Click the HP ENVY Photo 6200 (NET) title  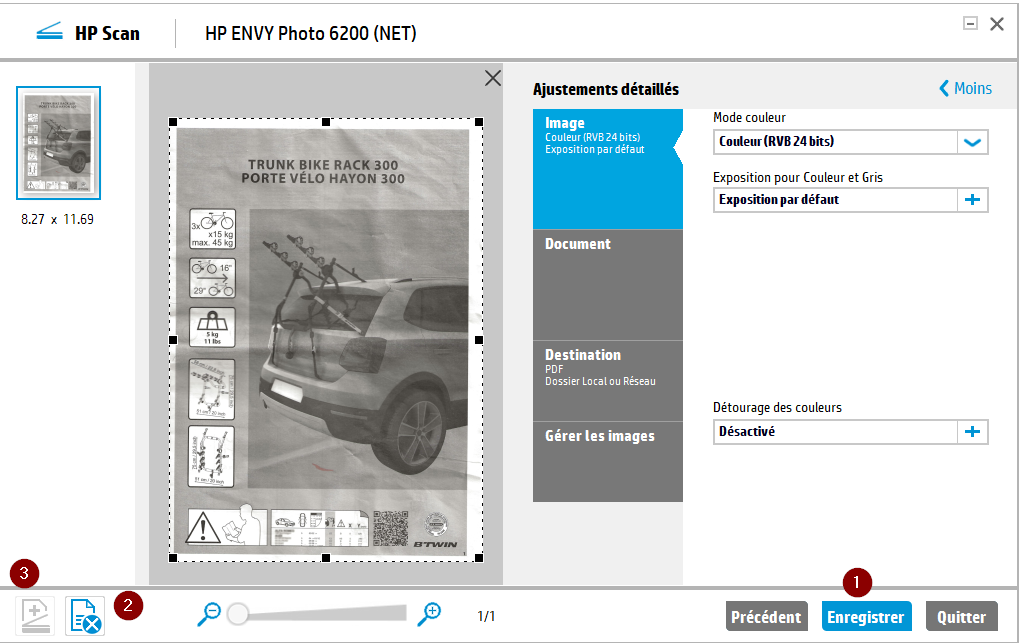click(311, 33)
